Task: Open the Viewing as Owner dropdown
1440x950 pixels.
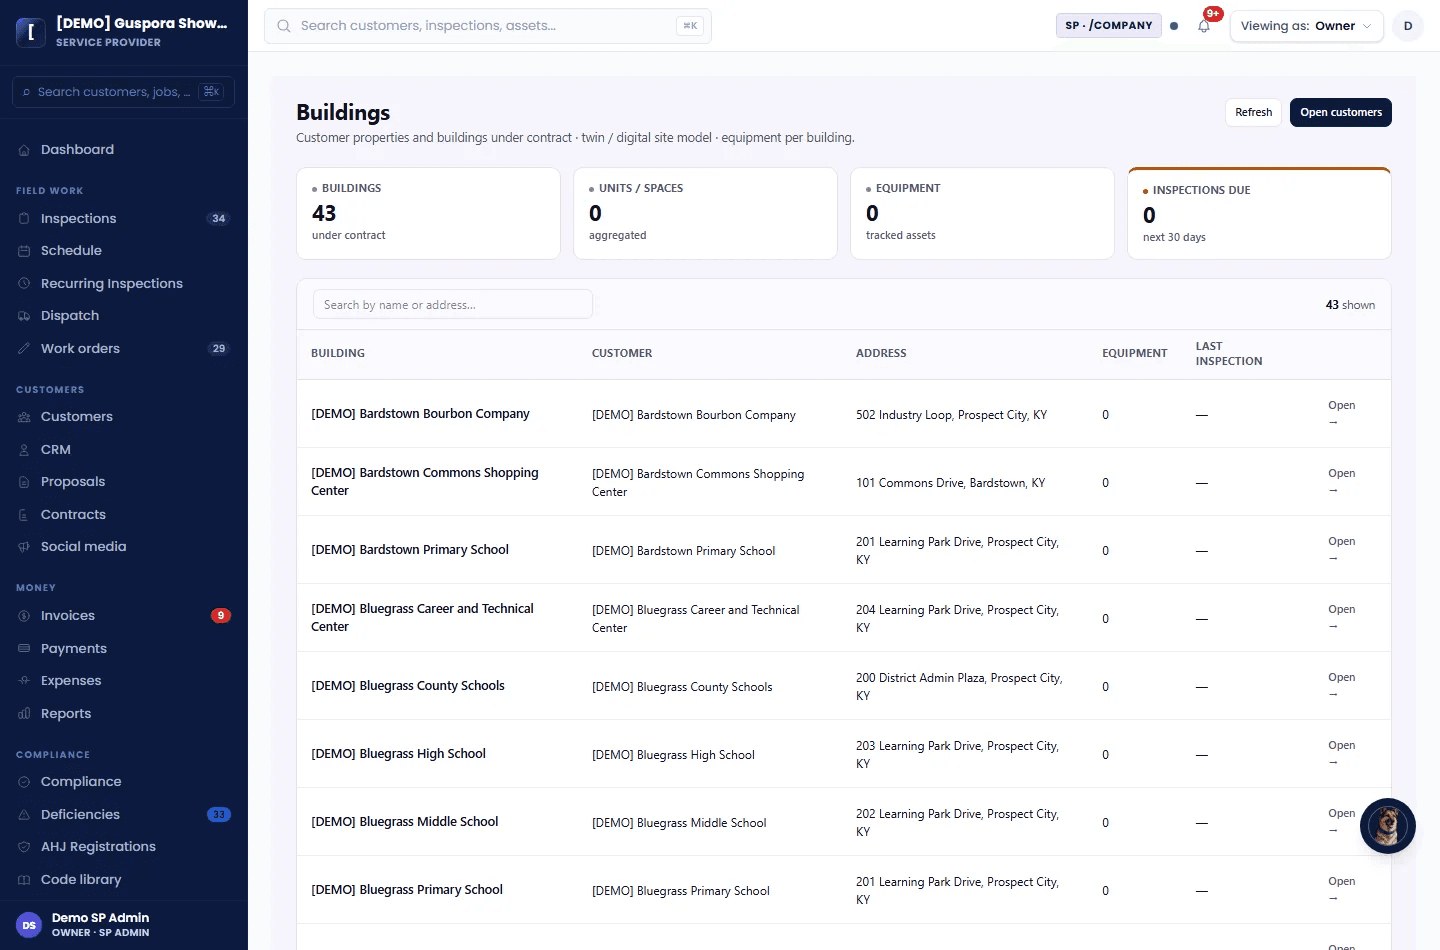Action: point(1307,26)
